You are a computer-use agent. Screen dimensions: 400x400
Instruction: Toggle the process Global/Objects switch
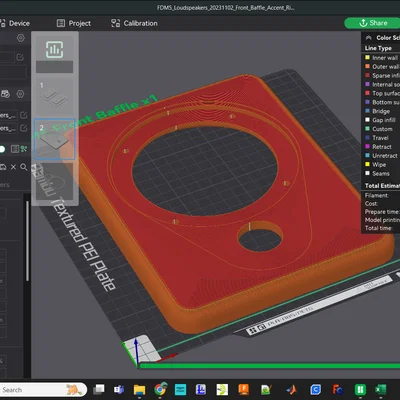coord(2,149)
